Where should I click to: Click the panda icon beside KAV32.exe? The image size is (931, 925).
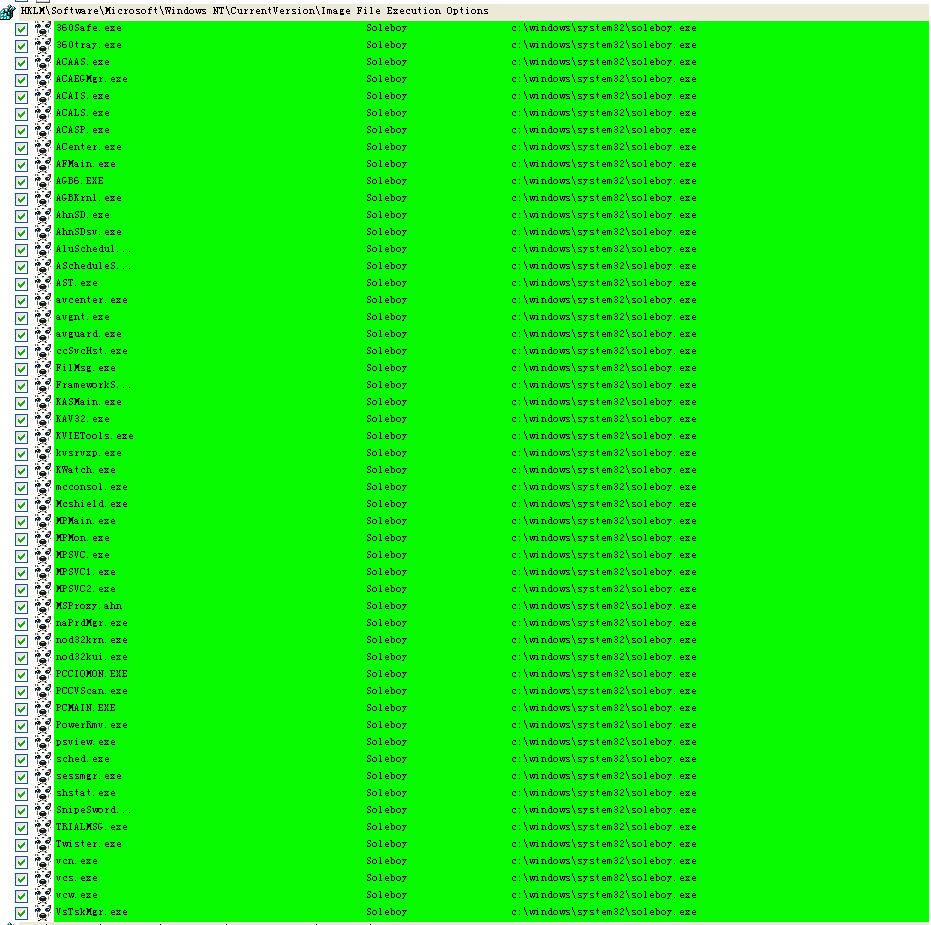(43, 419)
